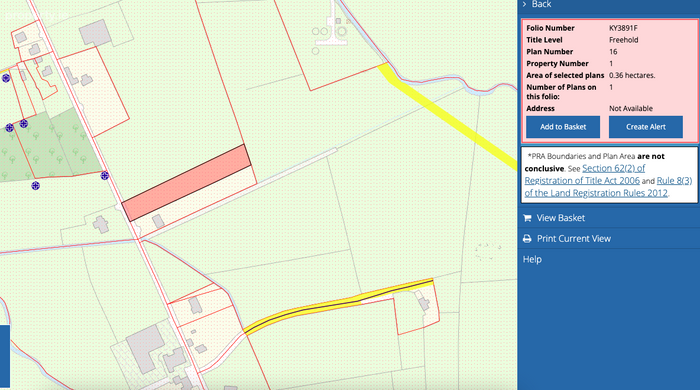Click topmost blue marker on left edge
This screenshot has width=700, height=390.
click(x=6, y=78)
